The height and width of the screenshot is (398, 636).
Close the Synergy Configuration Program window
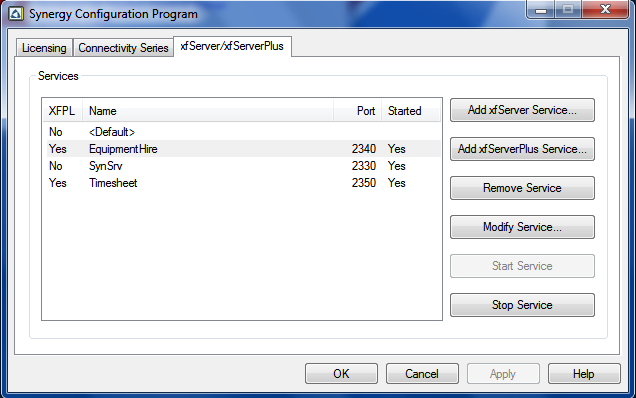coord(605,9)
